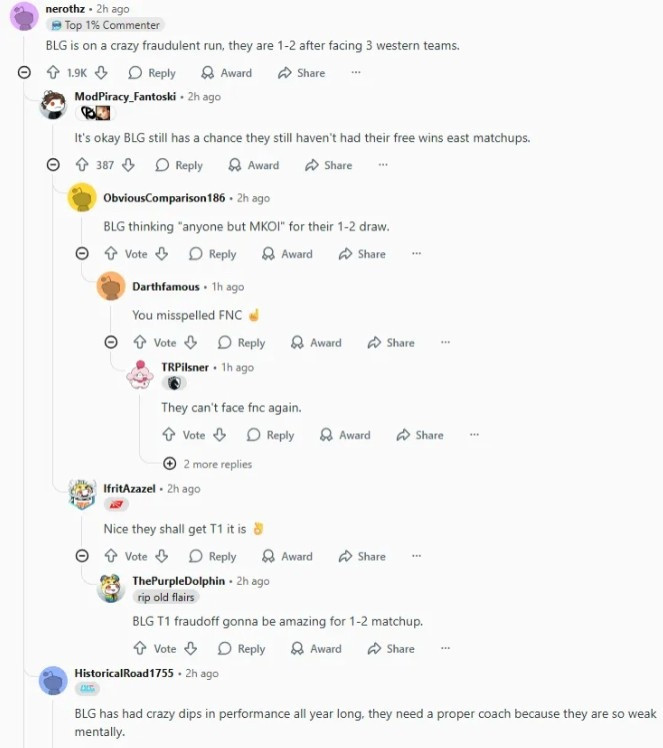The image size is (663, 748).
Task: Downvote Darthfamous's FNC comment
Action: 191,343
